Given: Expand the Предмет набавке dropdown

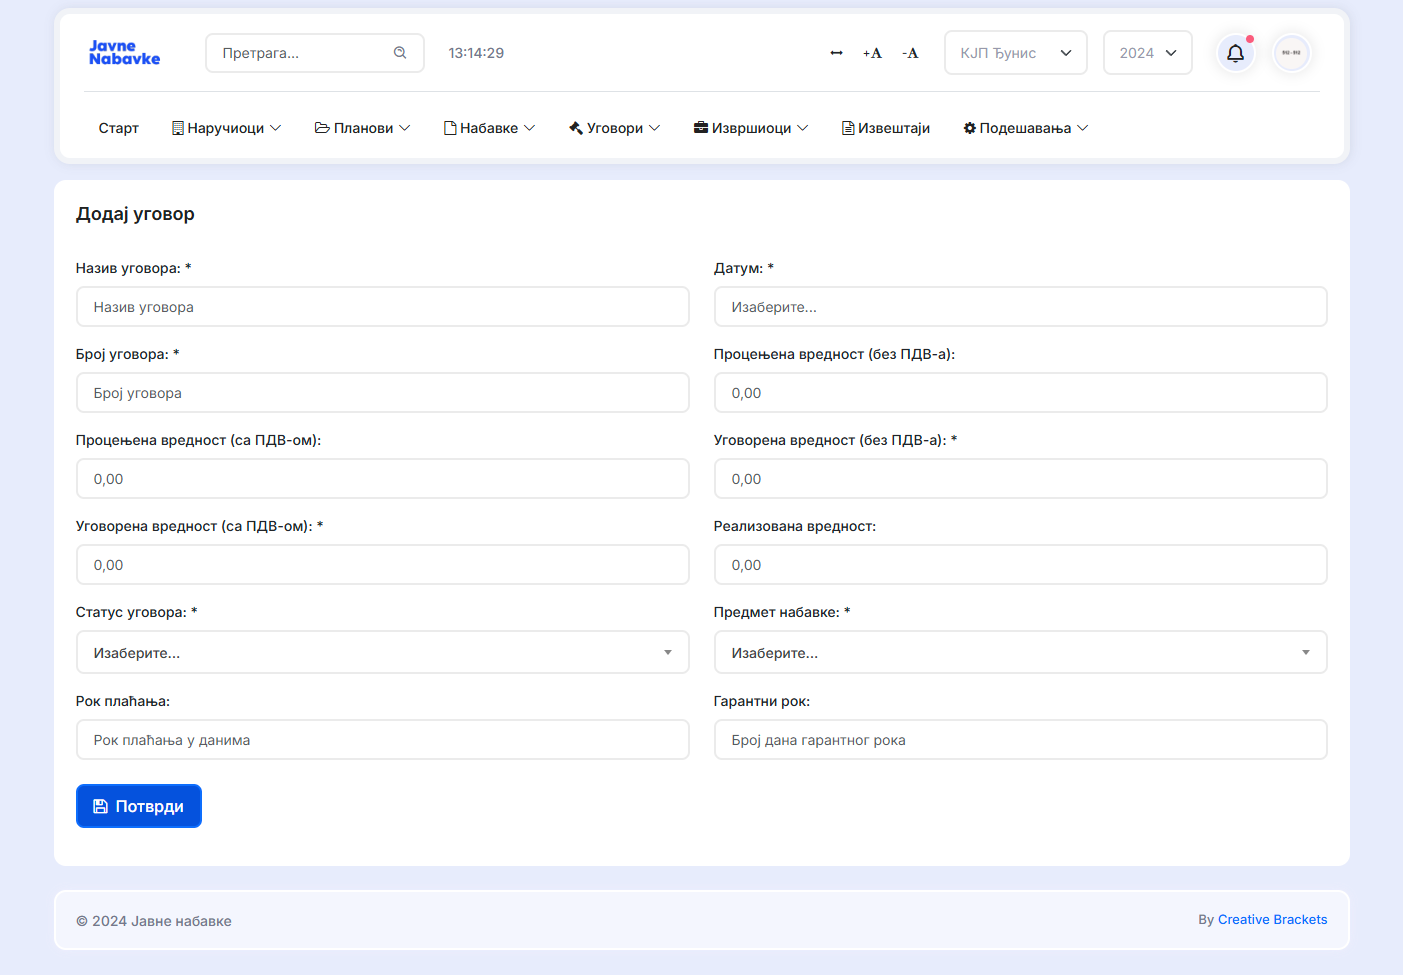Looking at the screenshot, I should (x=1020, y=653).
